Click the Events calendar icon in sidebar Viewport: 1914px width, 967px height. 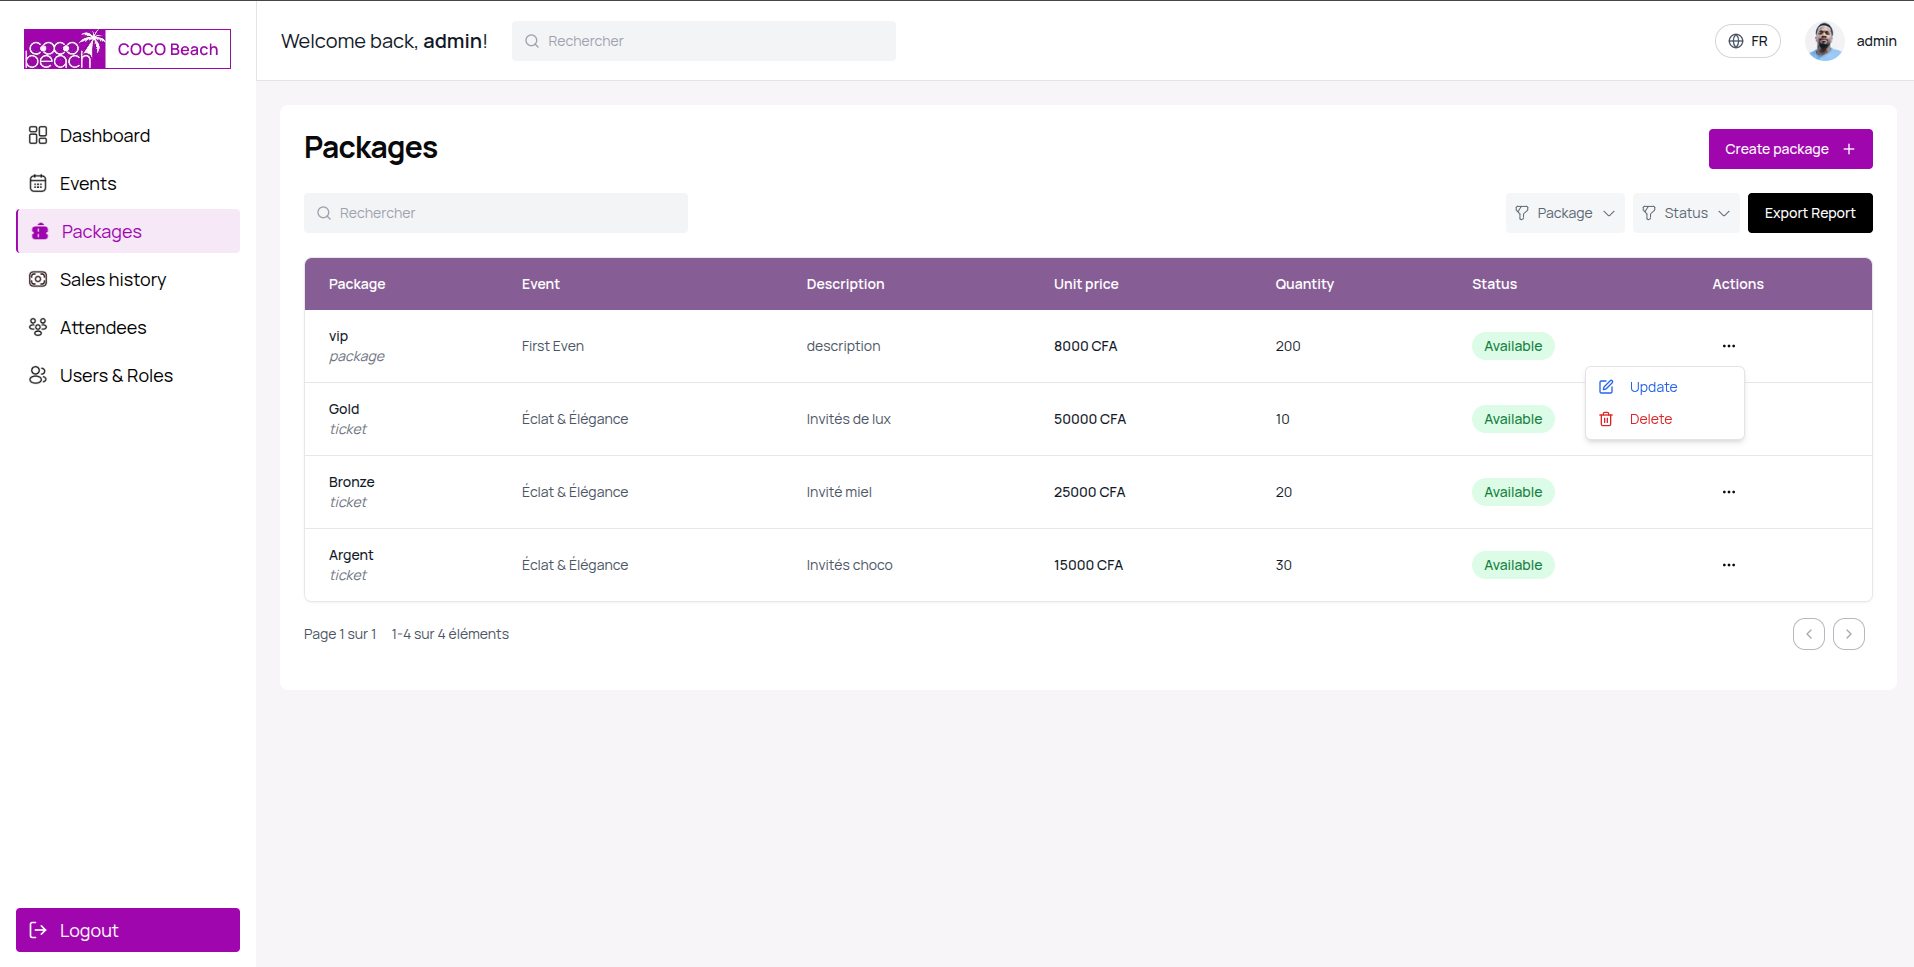38,183
